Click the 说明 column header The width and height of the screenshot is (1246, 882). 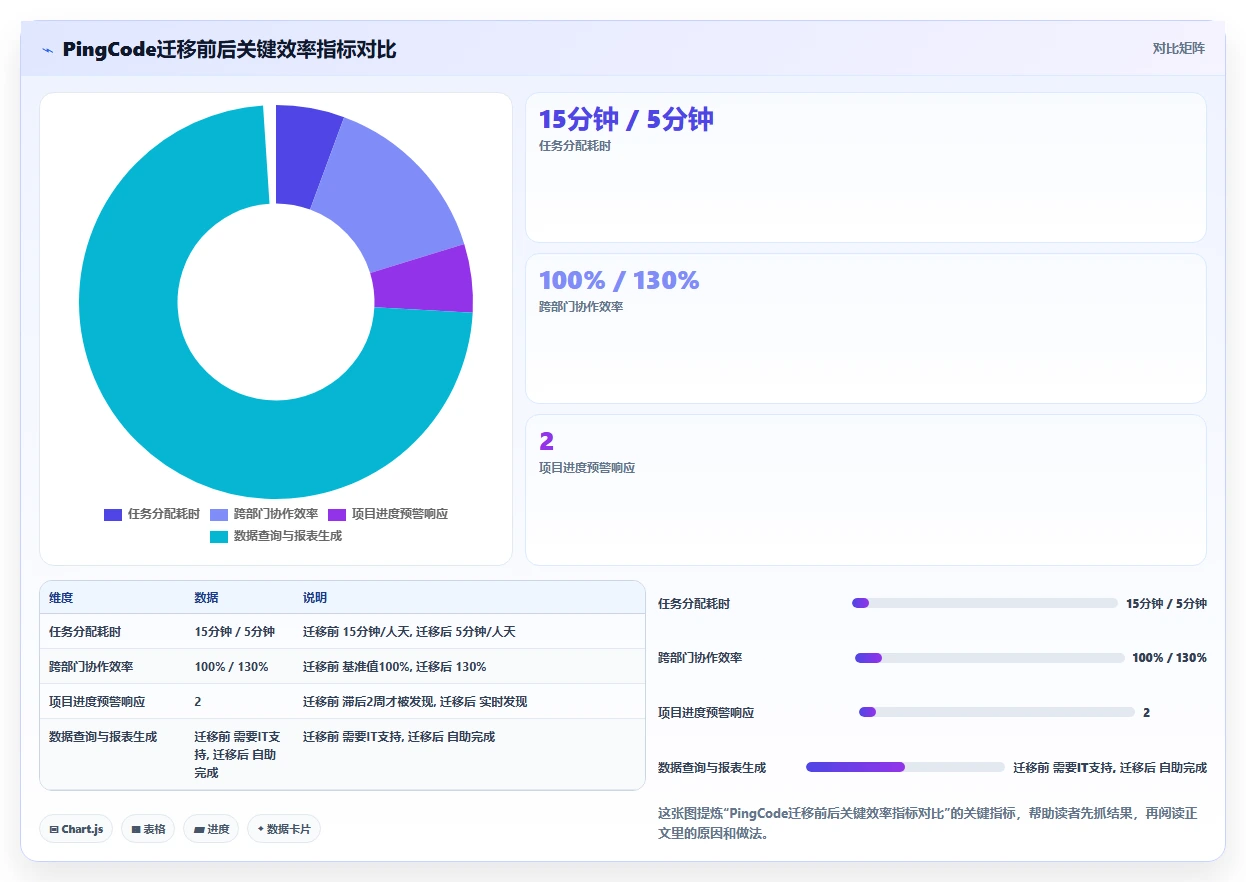(x=315, y=598)
